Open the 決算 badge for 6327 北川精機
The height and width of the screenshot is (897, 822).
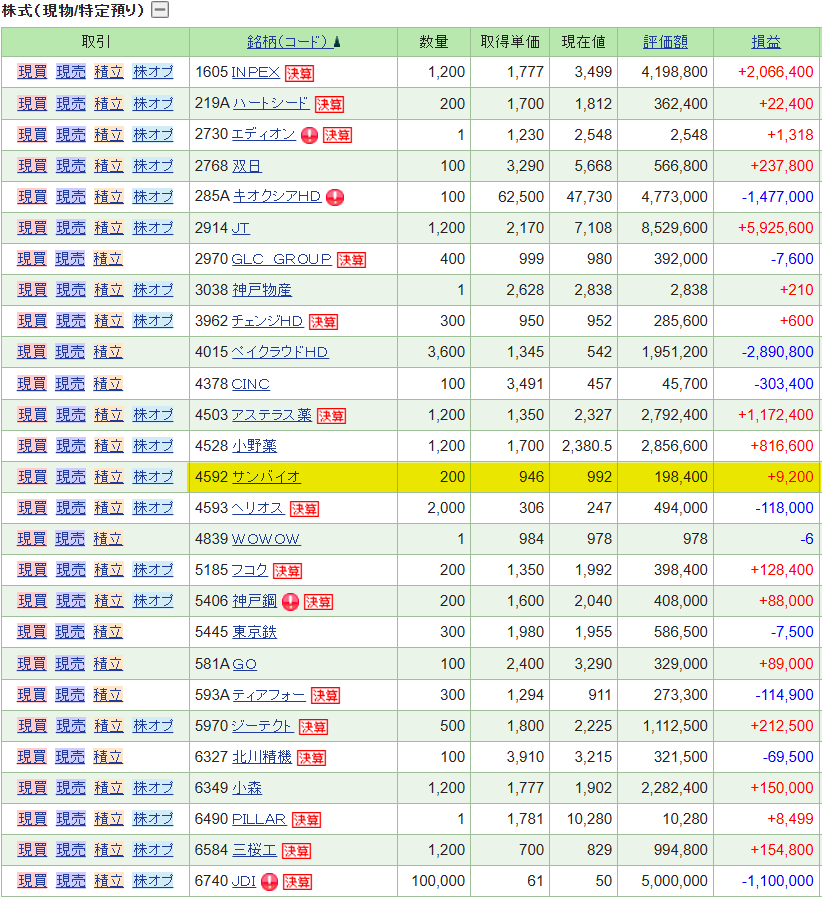[311, 758]
